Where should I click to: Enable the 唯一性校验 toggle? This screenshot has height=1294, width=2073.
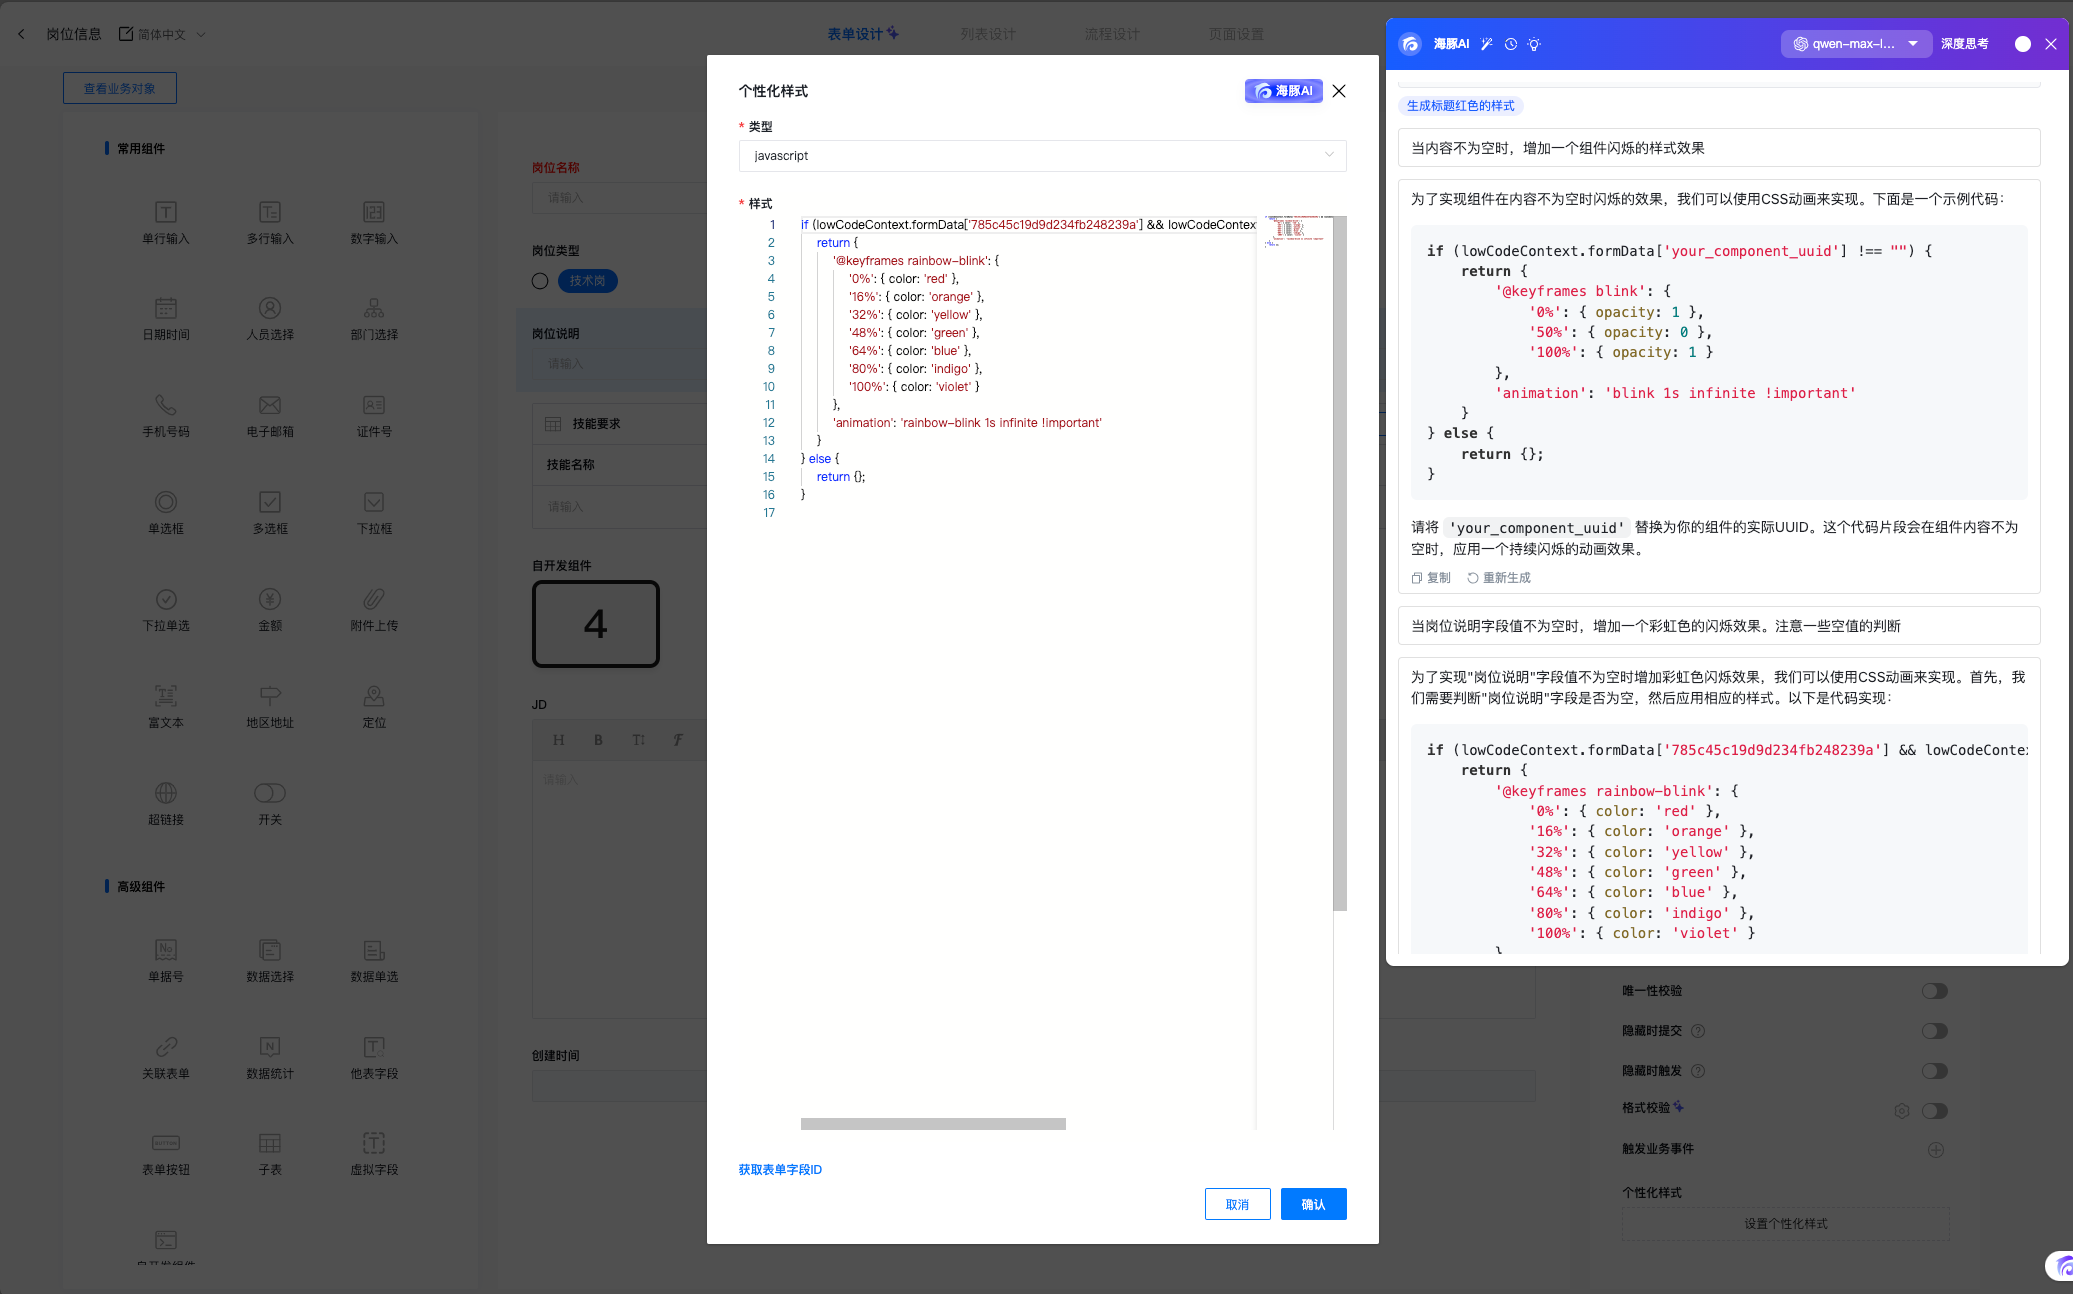click(x=1934, y=991)
